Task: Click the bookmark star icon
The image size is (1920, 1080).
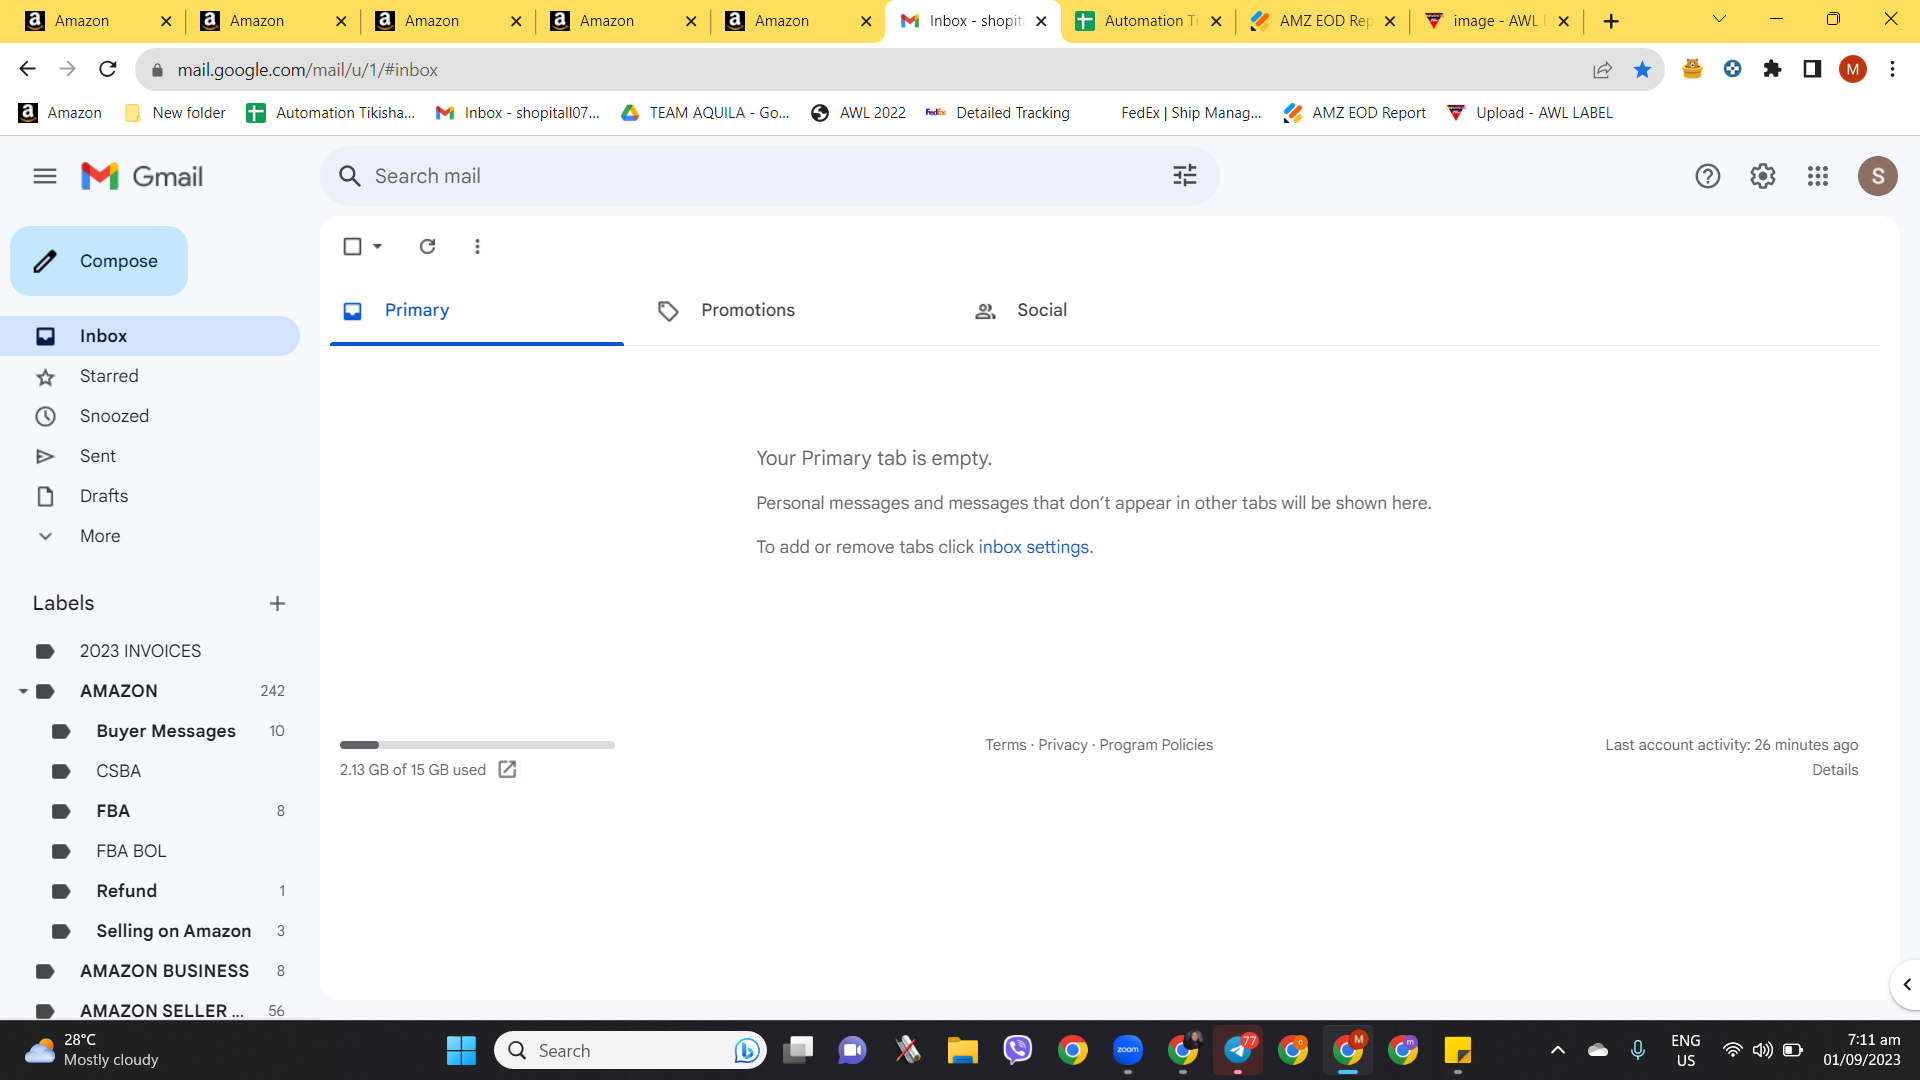Action: (1642, 69)
